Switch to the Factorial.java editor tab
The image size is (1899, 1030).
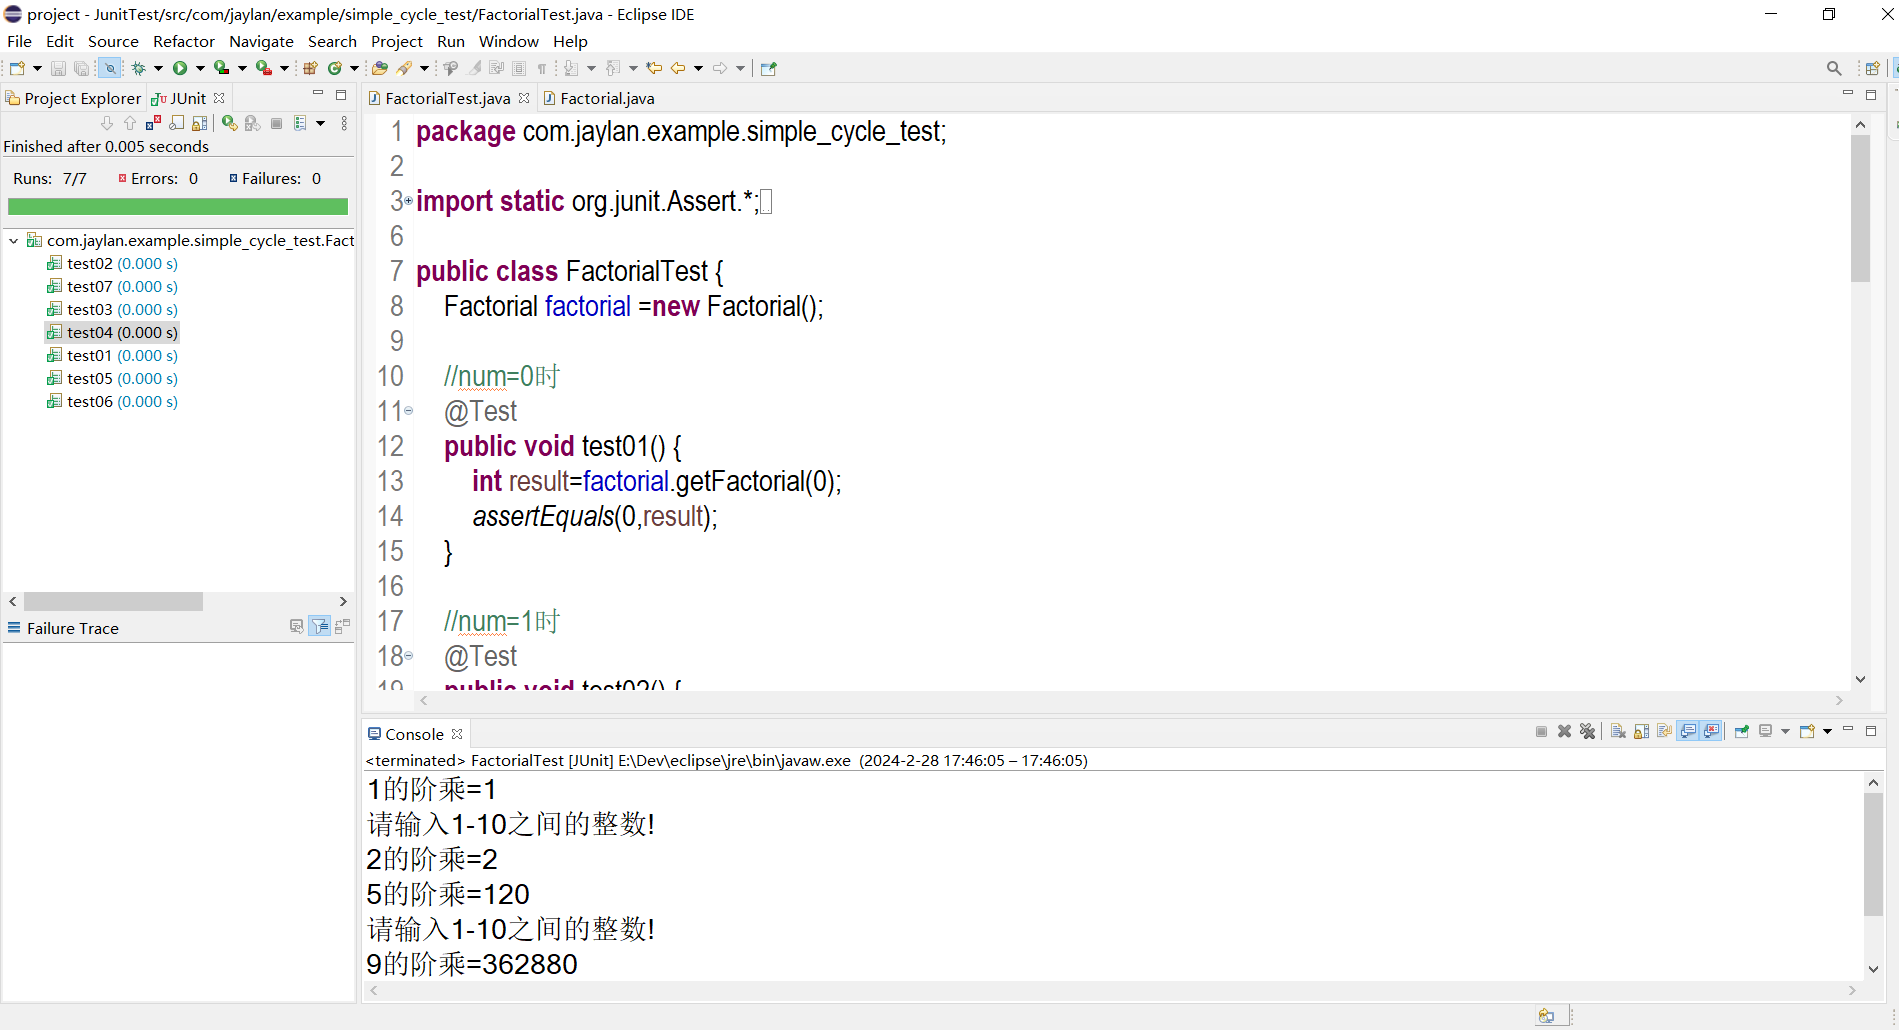click(598, 98)
